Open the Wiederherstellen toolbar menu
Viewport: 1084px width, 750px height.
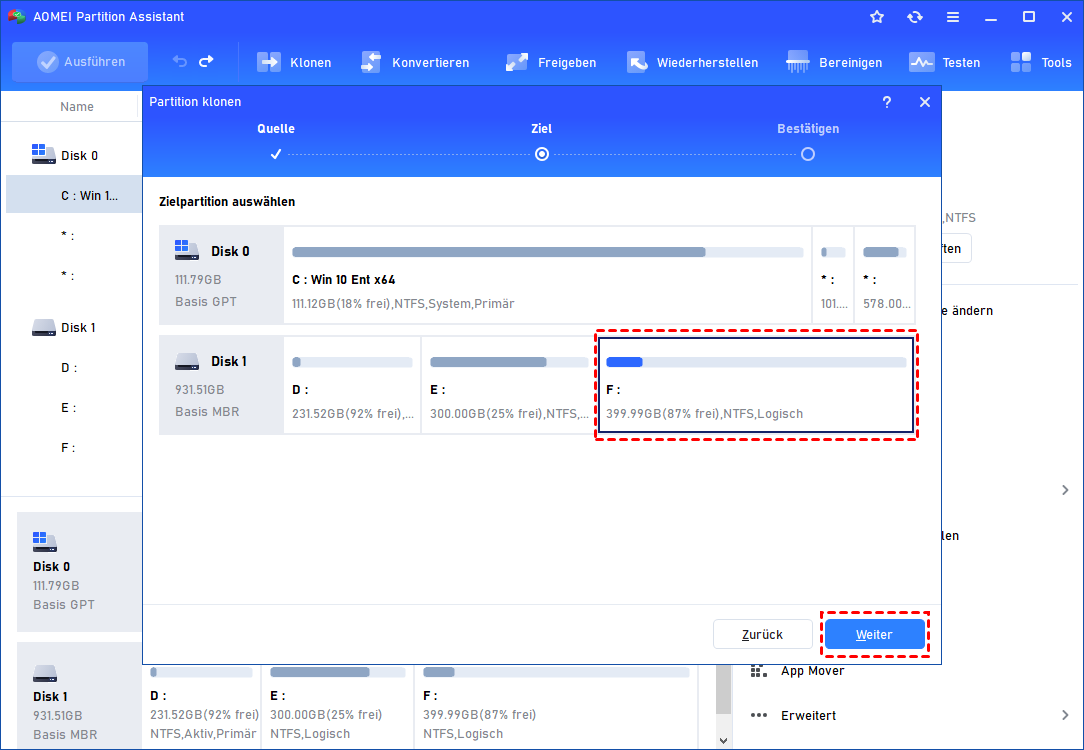coord(692,62)
